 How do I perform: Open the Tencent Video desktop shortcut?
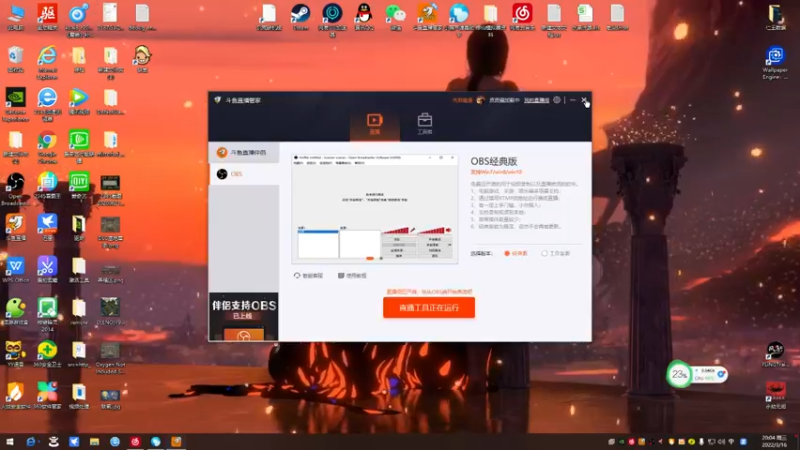[x=79, y=102]
